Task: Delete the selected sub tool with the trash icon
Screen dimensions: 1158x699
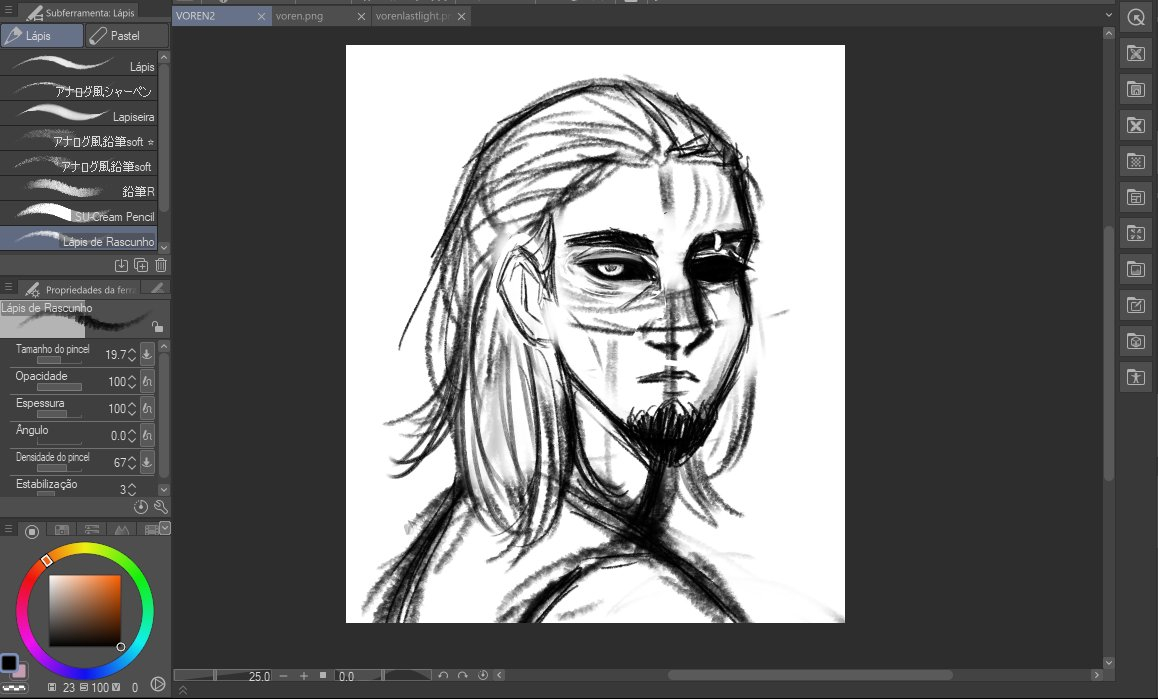Action: (x=161, y=265)
